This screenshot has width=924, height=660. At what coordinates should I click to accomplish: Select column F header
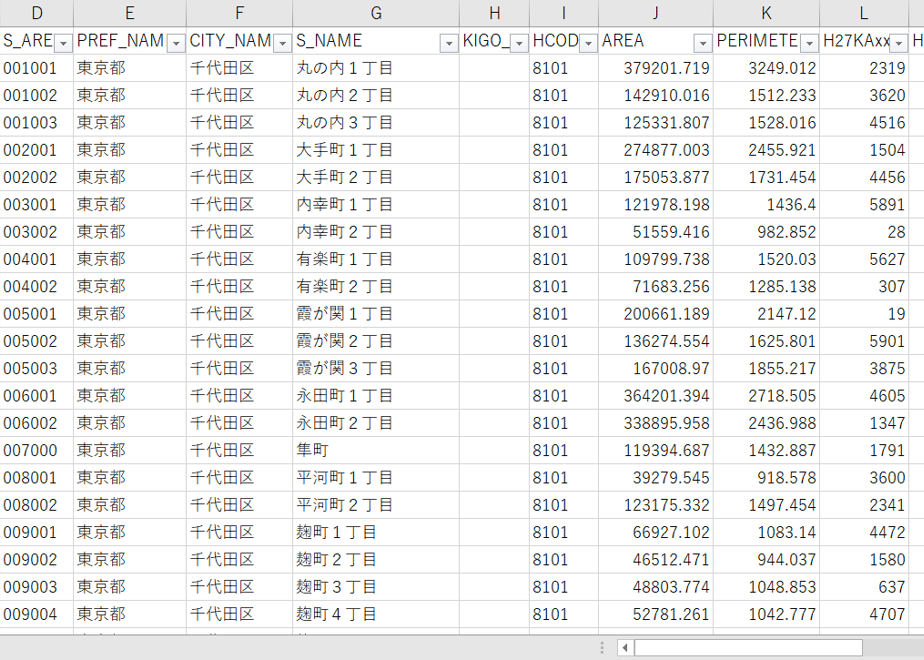[x=239, y=13]
